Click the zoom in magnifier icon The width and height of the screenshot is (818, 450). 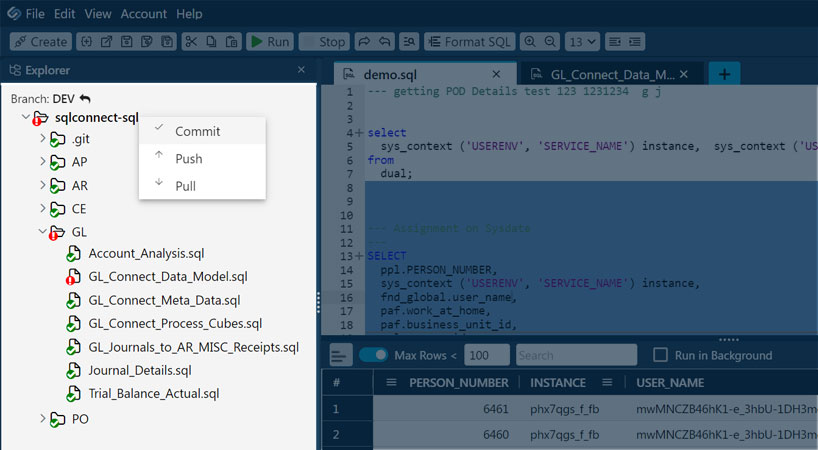coord(528,42)
